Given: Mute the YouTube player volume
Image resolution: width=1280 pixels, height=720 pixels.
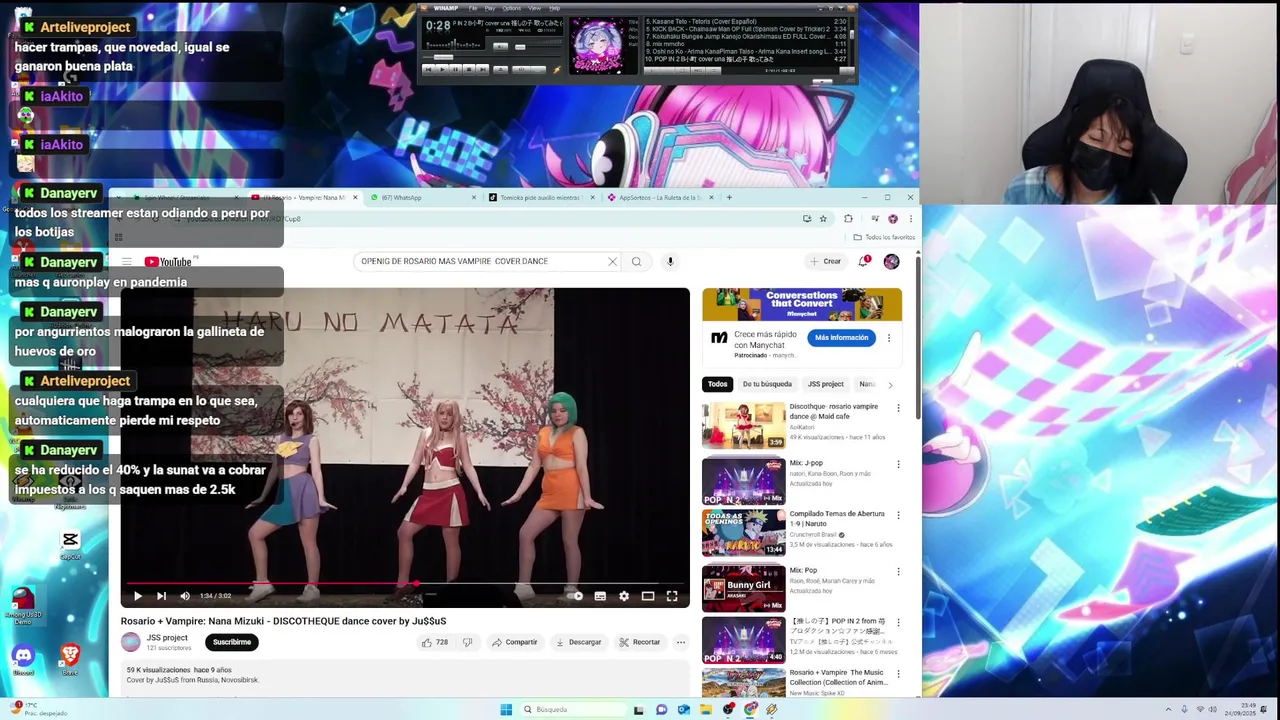Looking at the screenshot, I should coord(185,596).
